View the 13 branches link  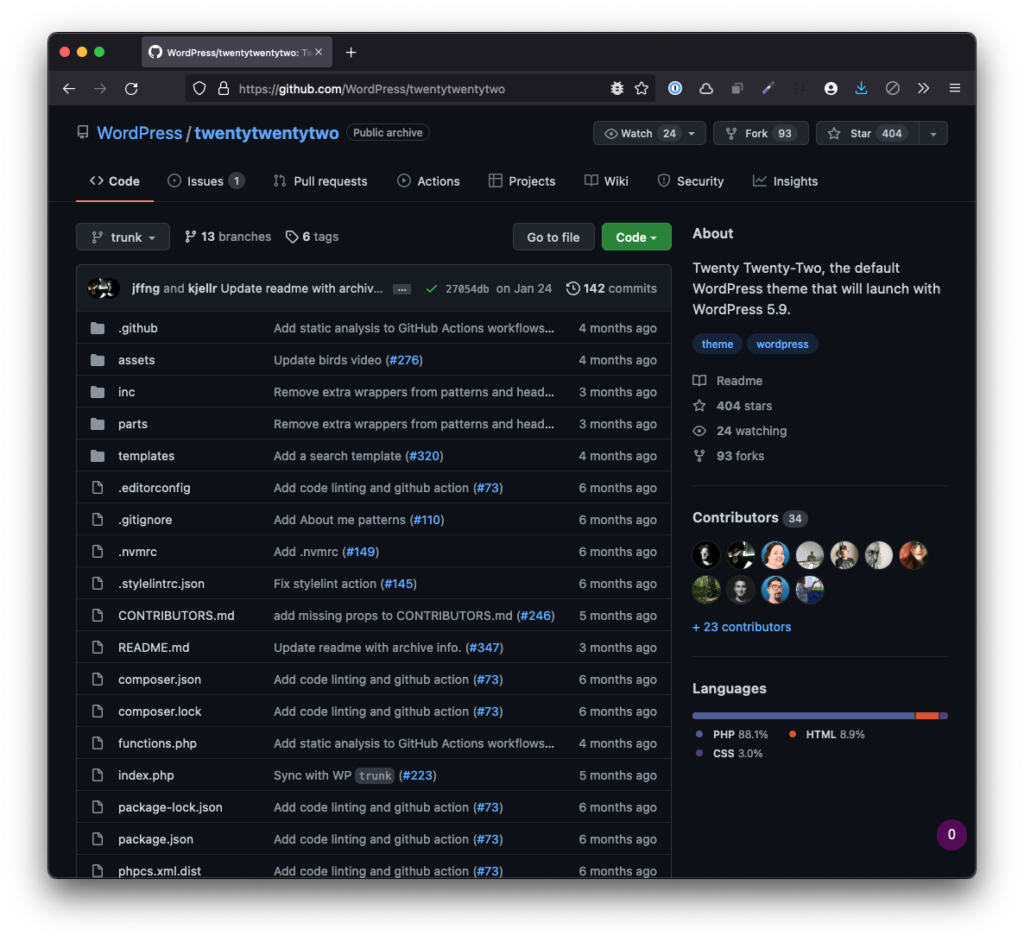(x=228, y=236)
